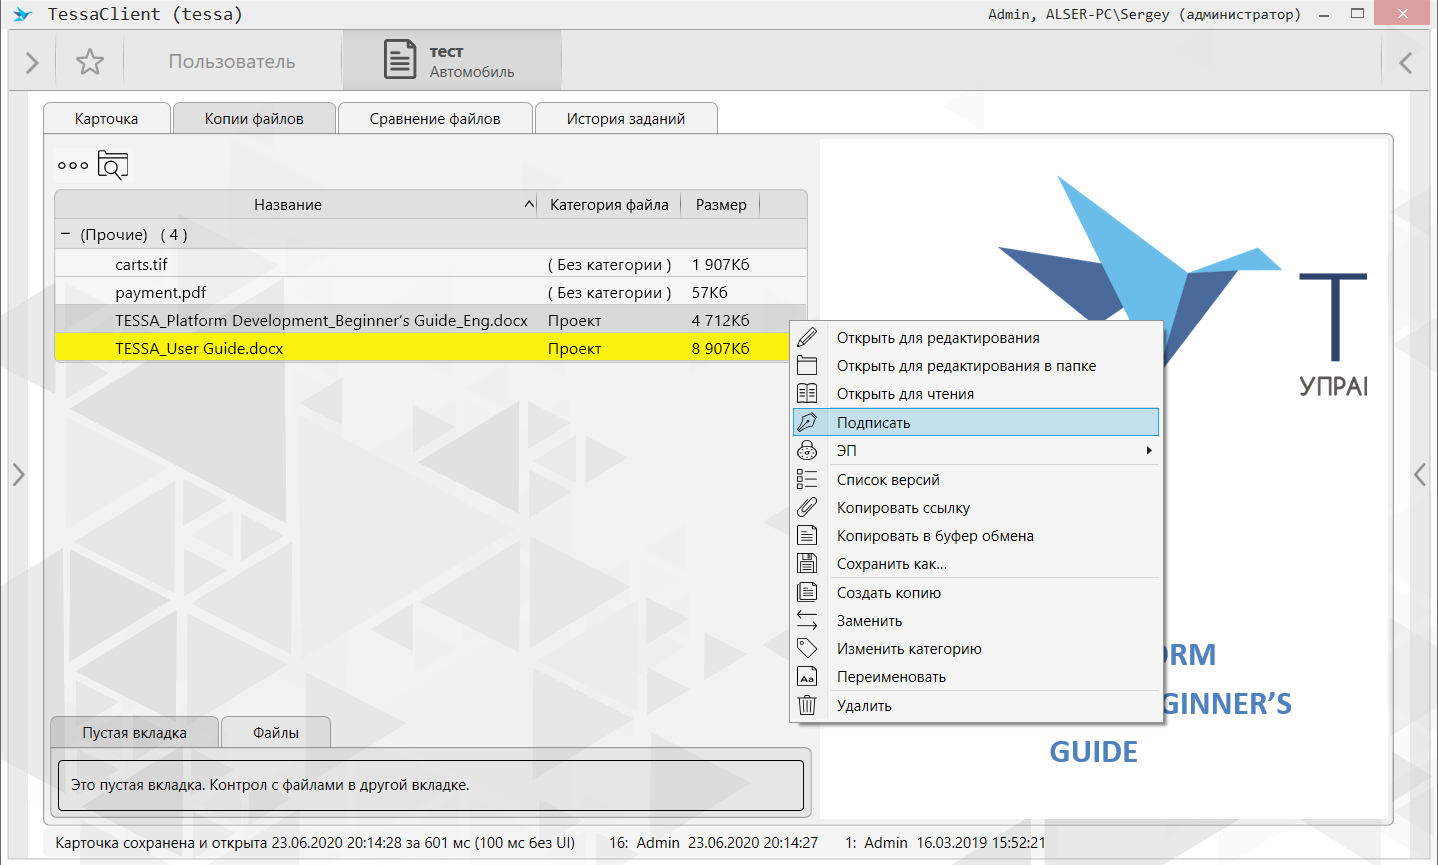Click the book icon for Открыть для чтения
The width and height of the screenshot is (1438, 865).
click(x=807, y=393)
